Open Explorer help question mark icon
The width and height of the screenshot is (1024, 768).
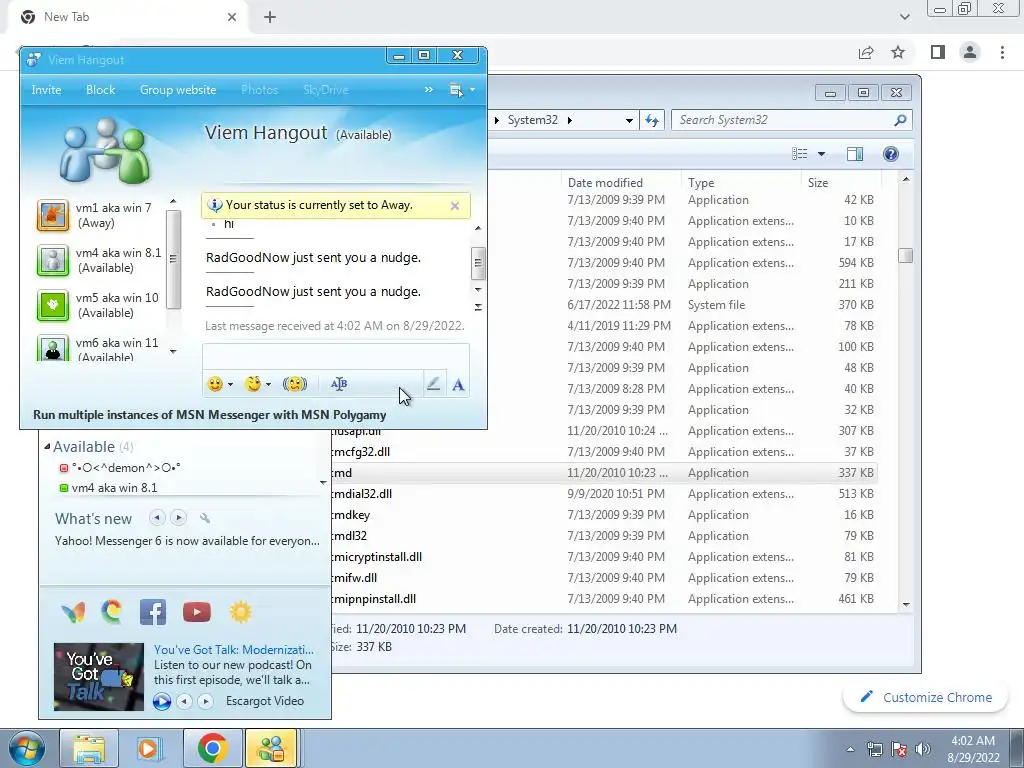[x=891, y=154]
